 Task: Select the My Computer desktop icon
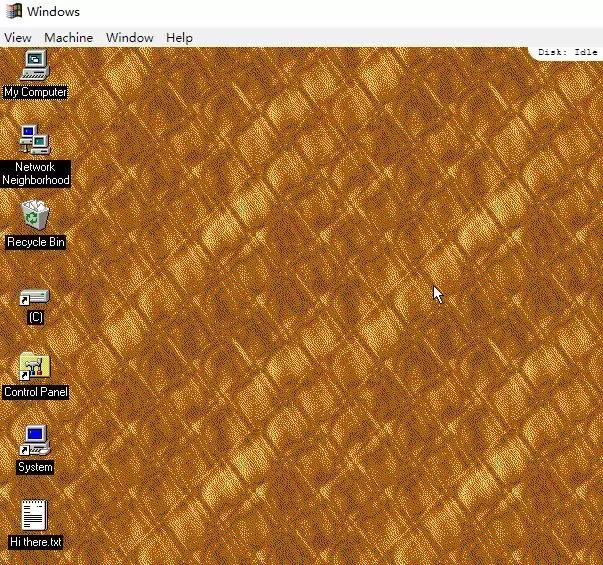pyautogui.click(x=35, y=65)
